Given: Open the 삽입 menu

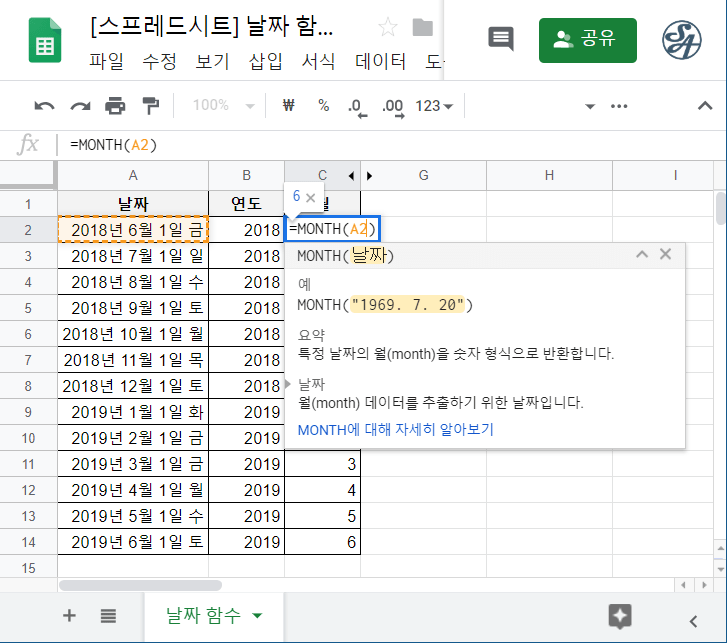Looking at the screenshot, I should 267,62.
